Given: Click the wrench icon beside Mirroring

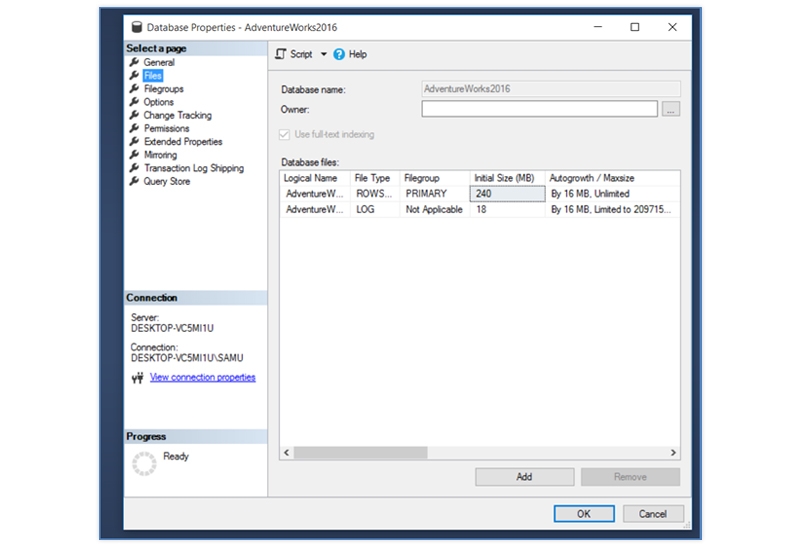Looking at the screenshot, I should [134, 155].
